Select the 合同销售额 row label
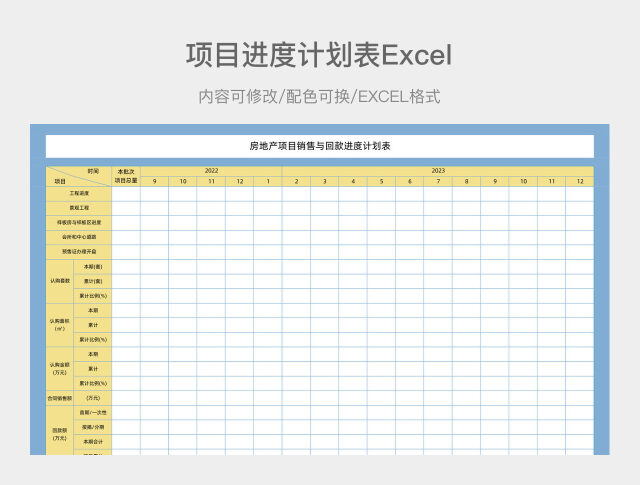Viewport: 640px width, 485px height. [x=60, y=398]
